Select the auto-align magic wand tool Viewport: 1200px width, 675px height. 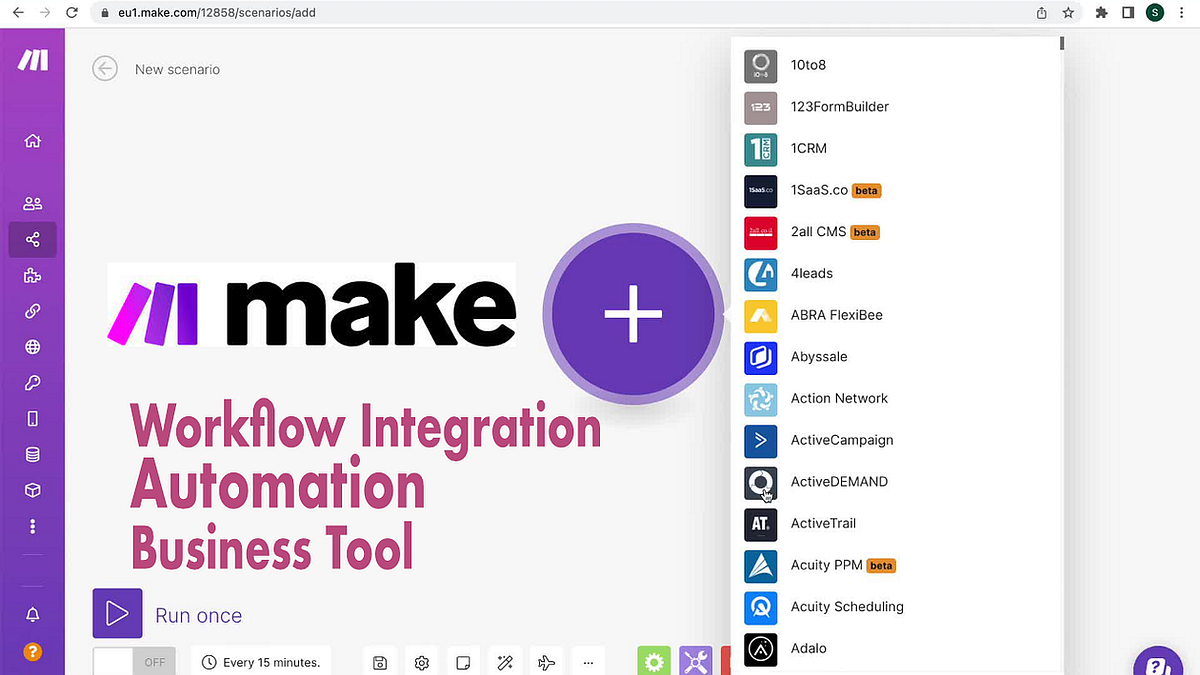click(x=504, y=661)
